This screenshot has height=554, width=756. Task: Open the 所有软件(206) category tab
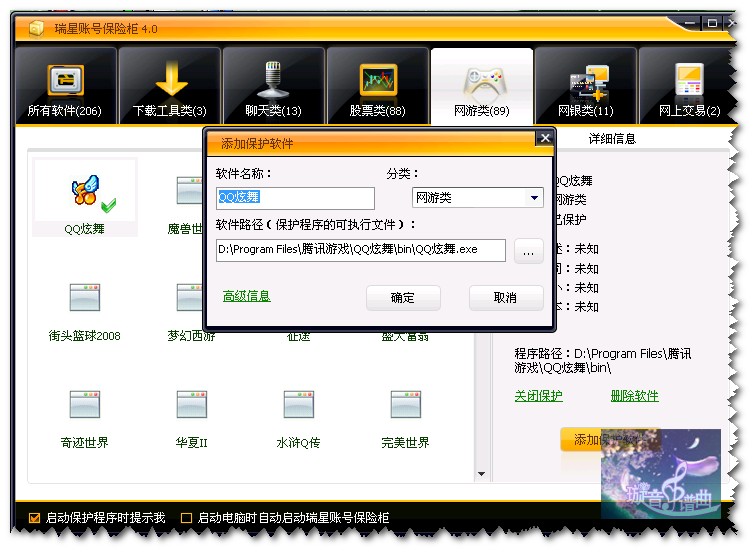(66, 86)
